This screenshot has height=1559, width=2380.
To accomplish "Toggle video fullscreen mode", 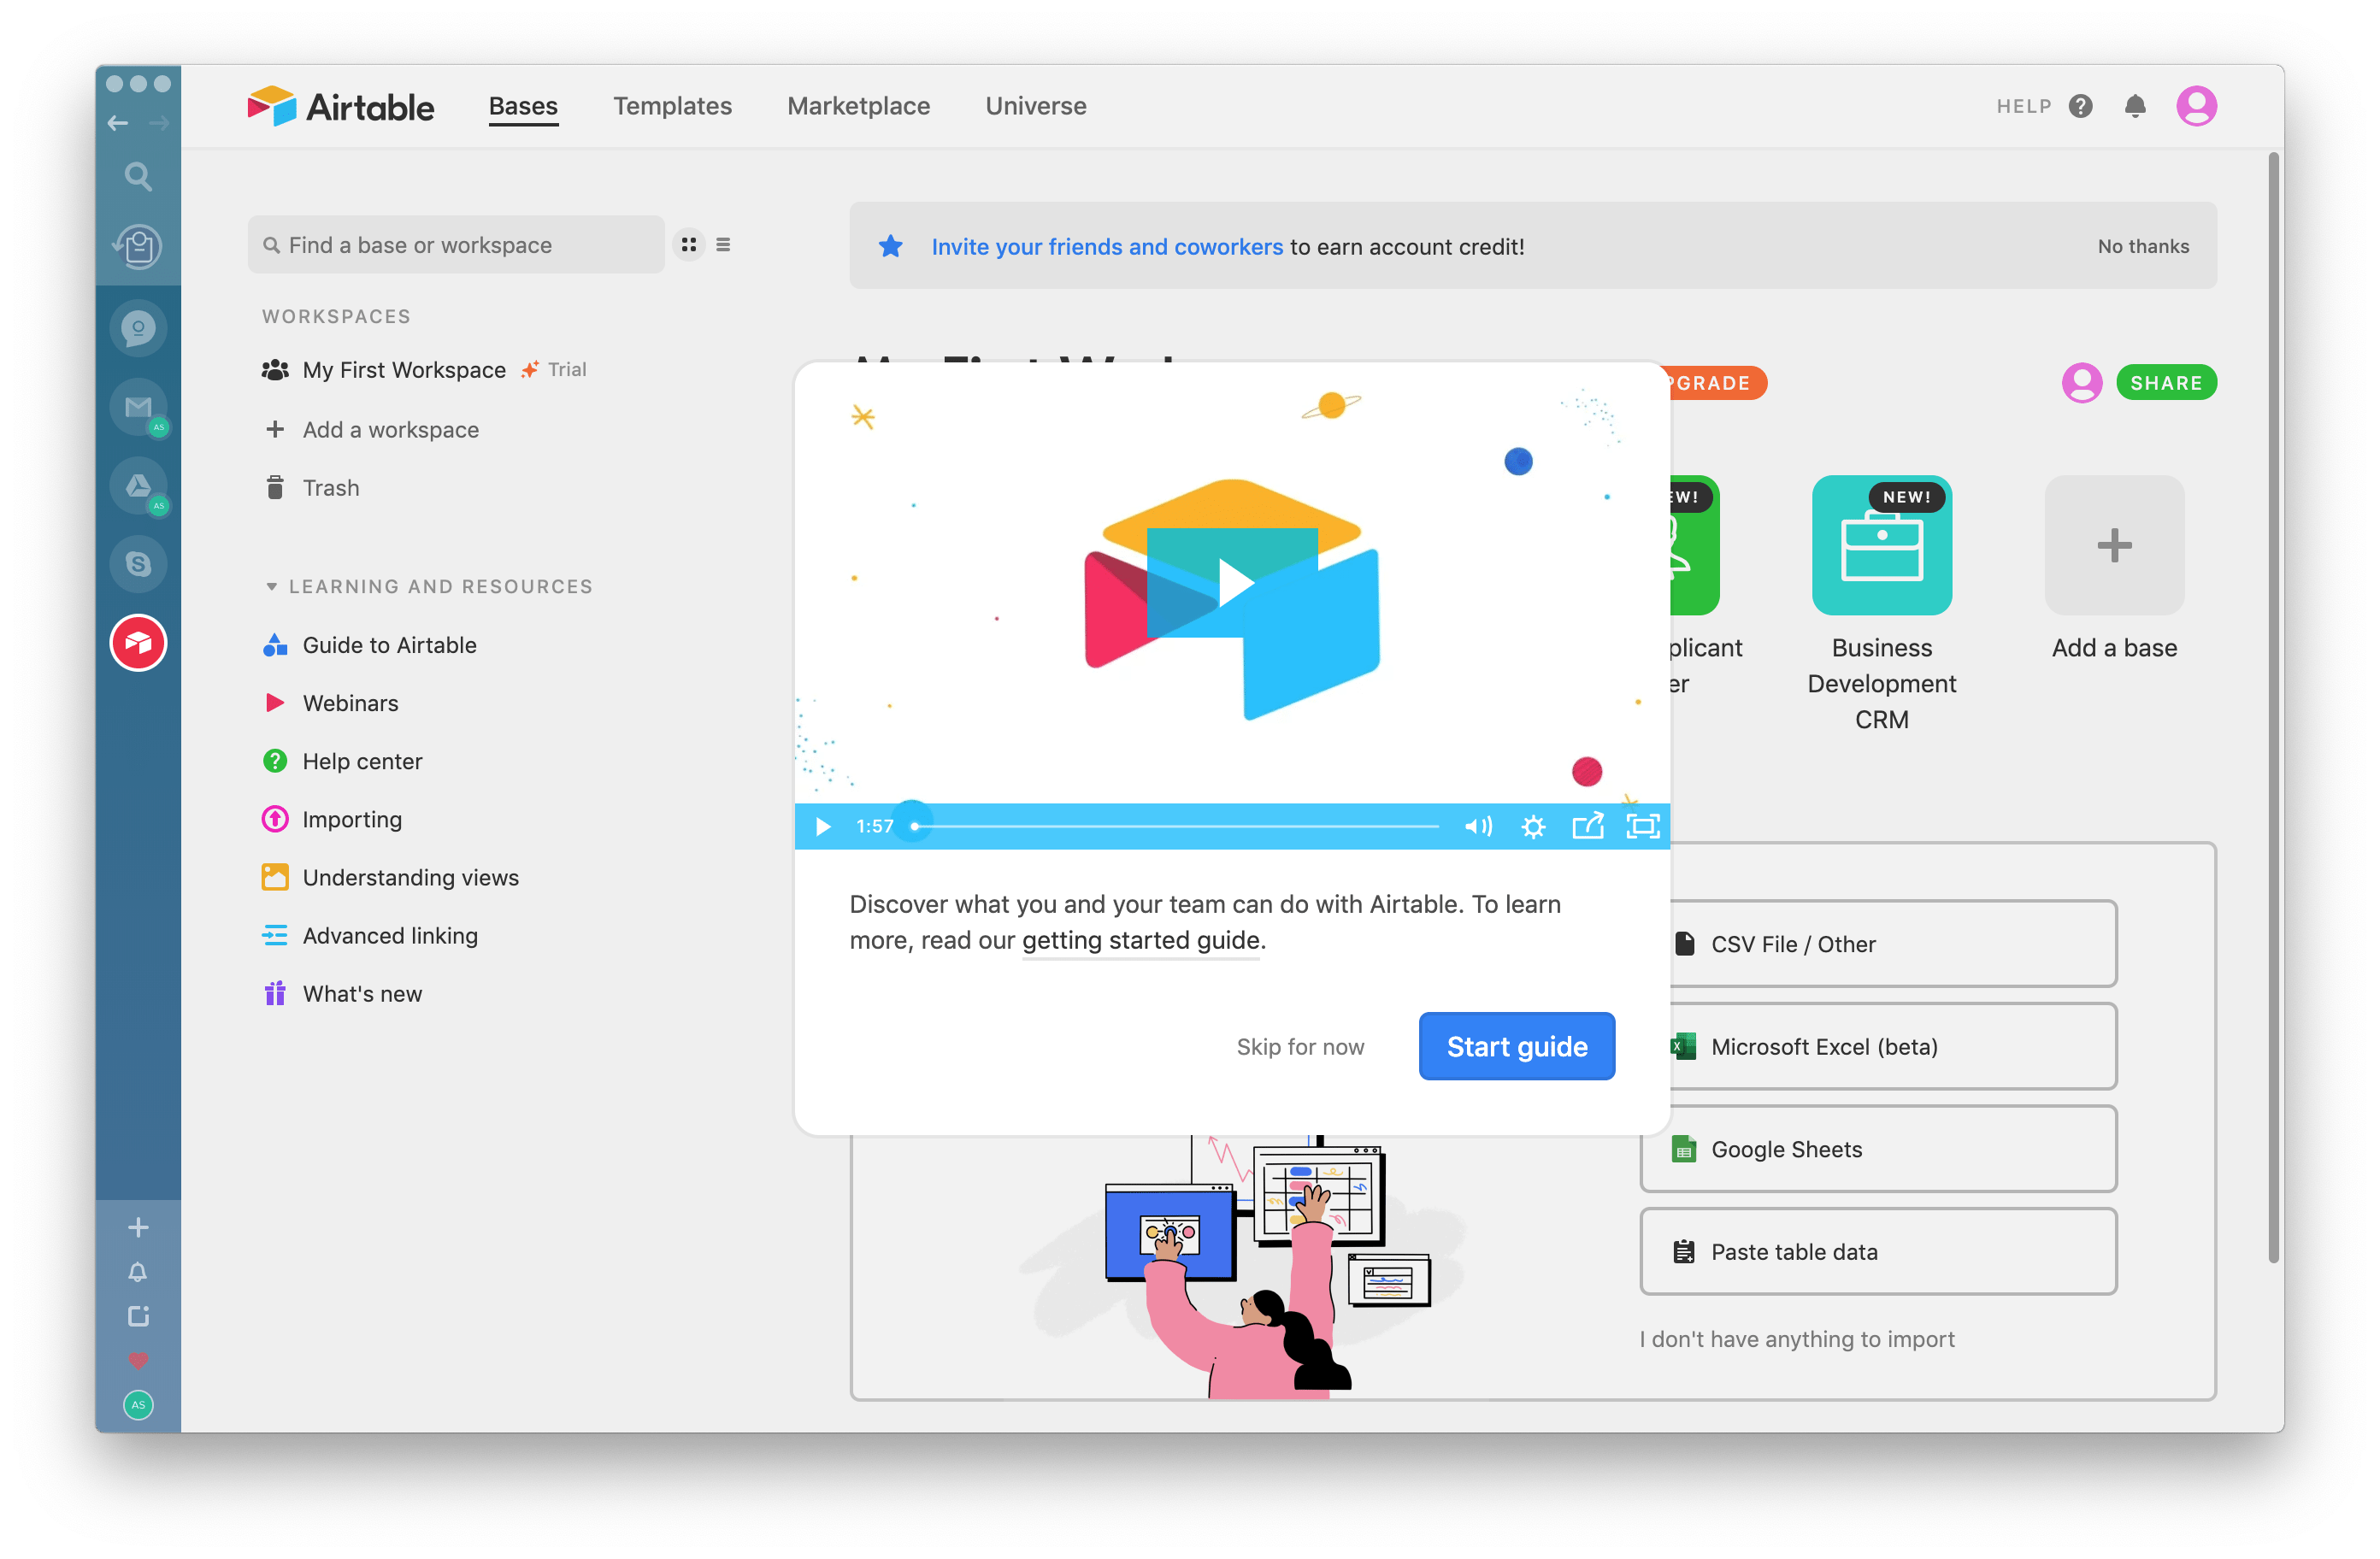I will click(1643, 827).
